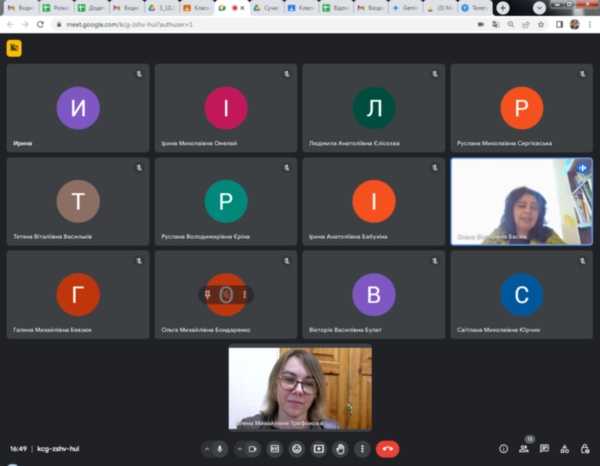Open host controls lock icon
The height and width of the screenshot is (466, 600).
pos(584,449)
